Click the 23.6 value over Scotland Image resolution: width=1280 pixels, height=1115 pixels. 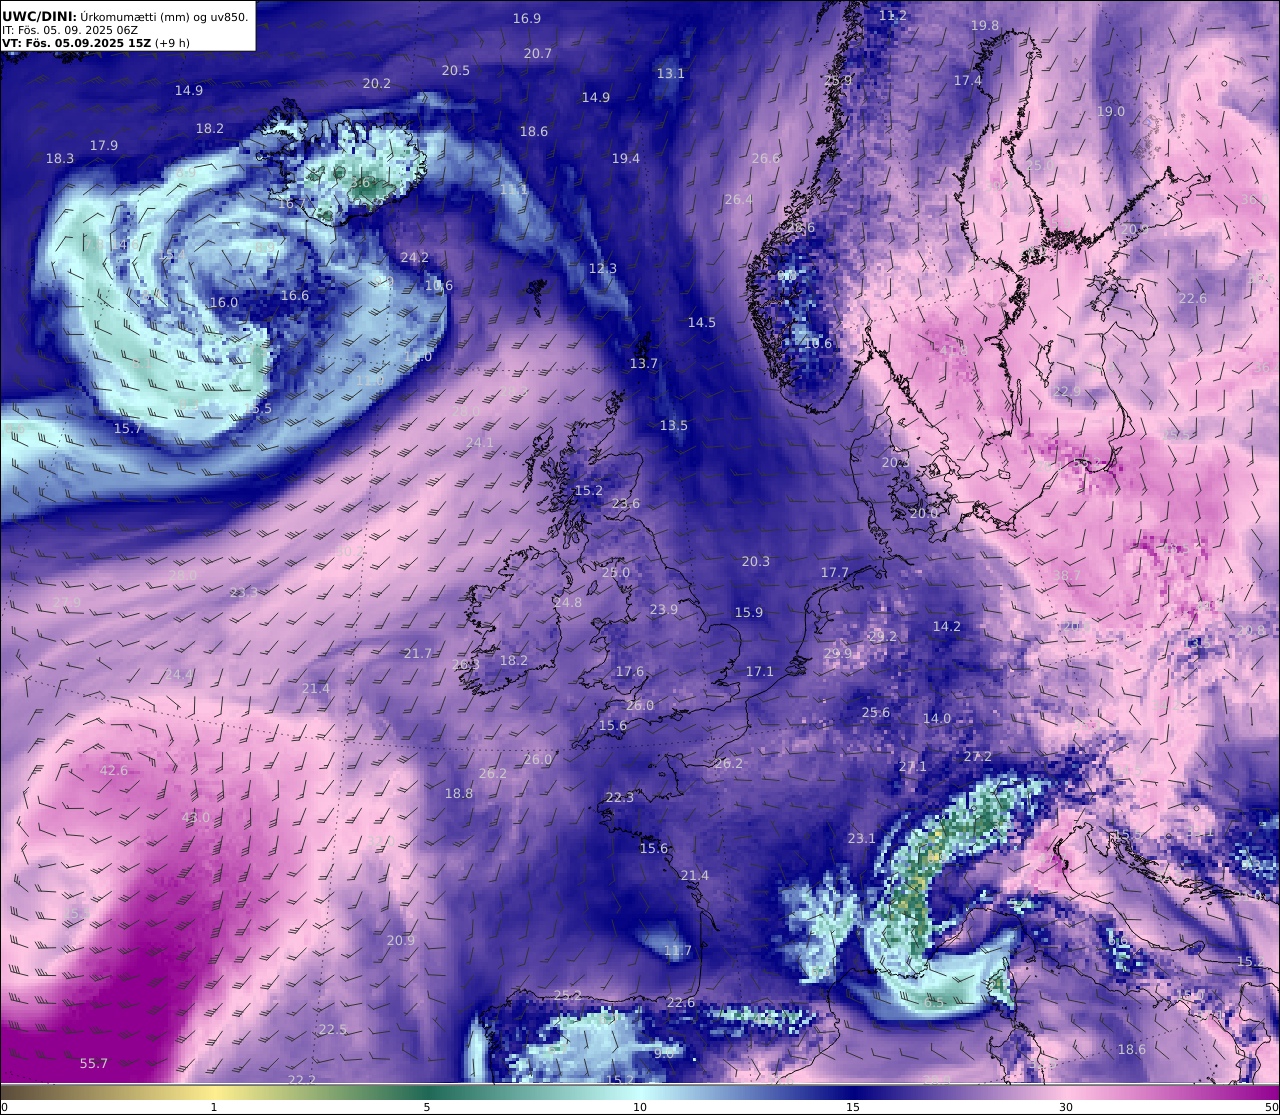(x=626, y=503)
